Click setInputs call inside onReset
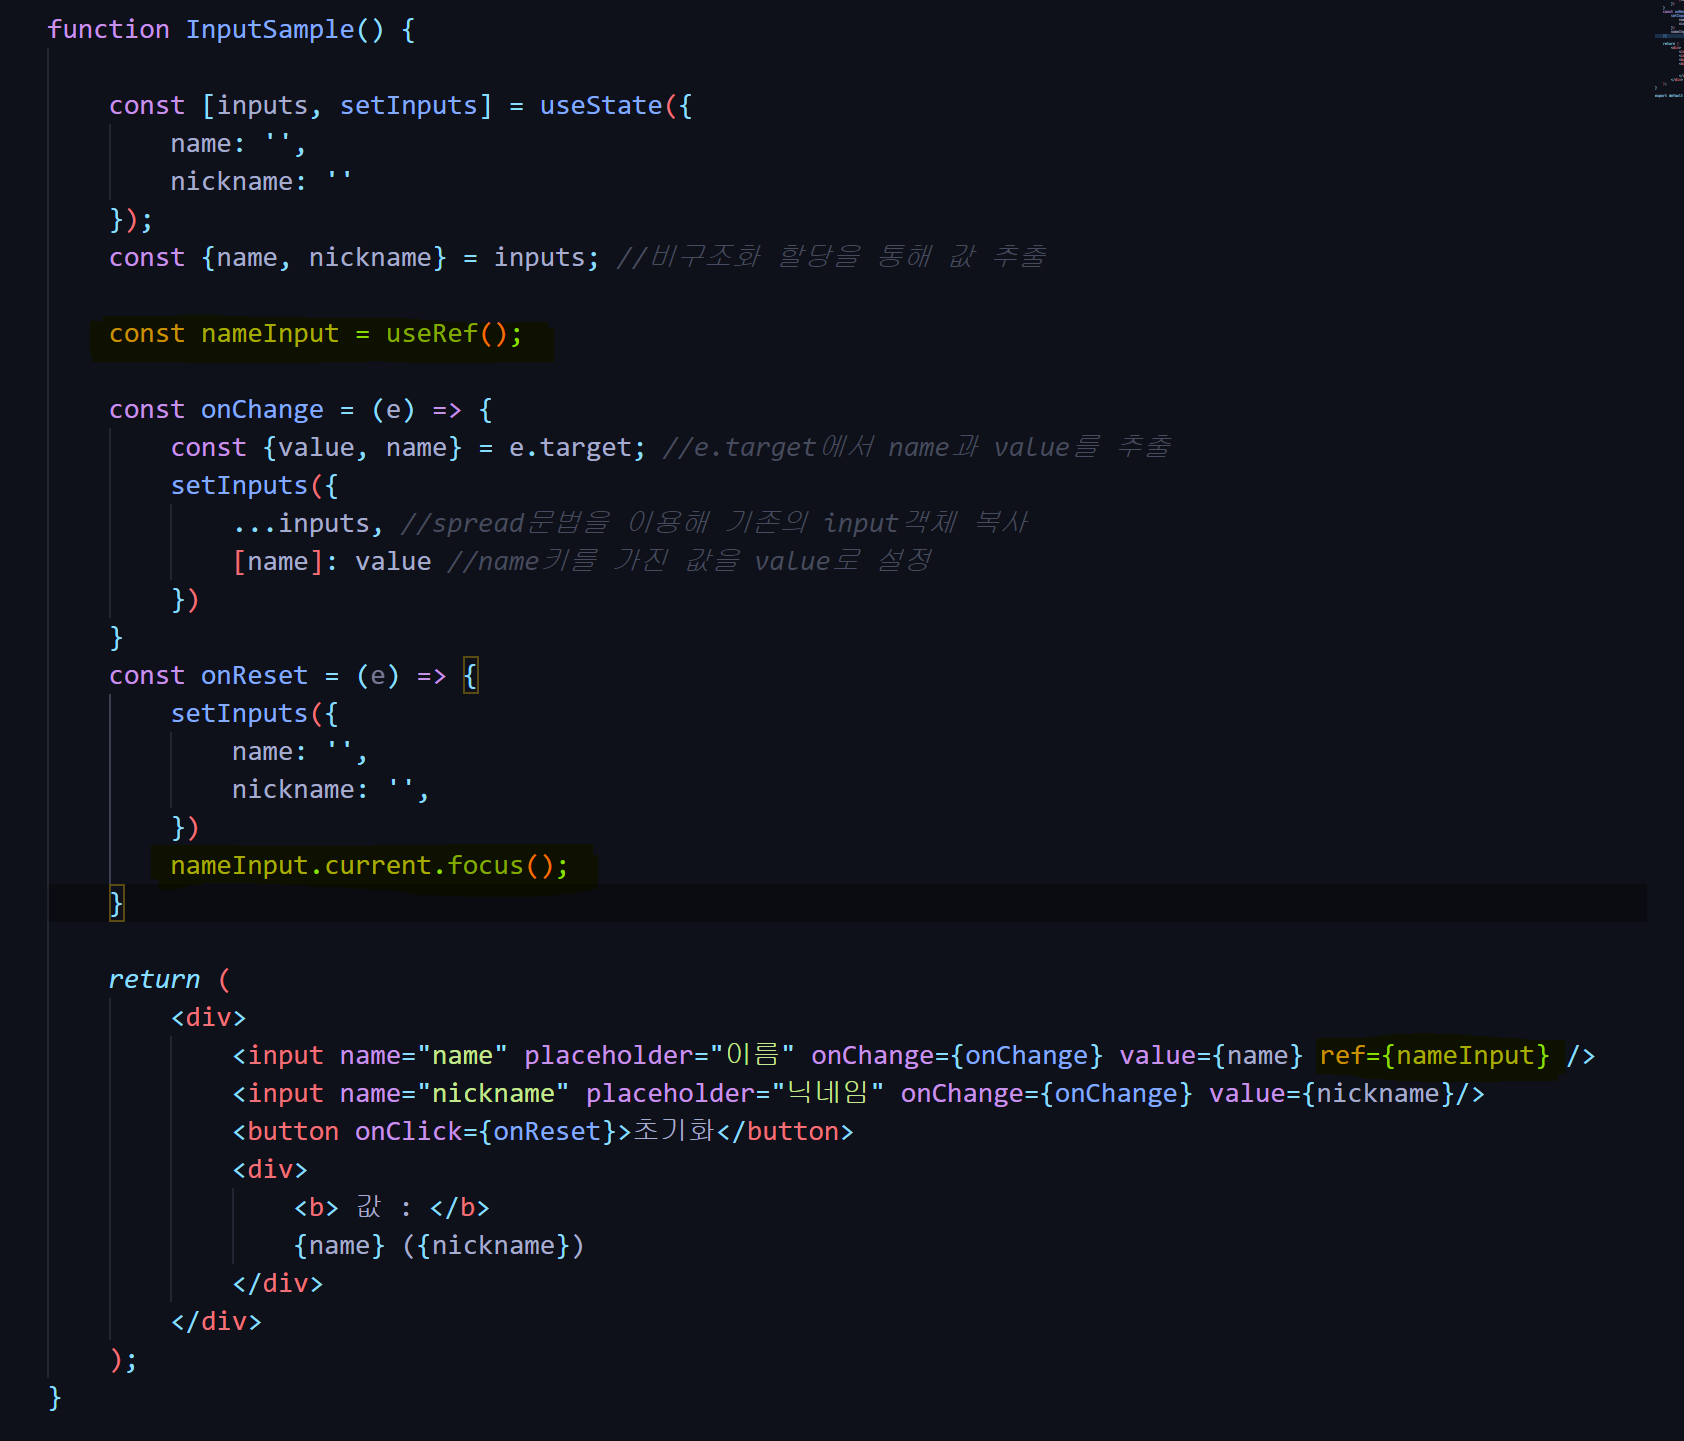This screenshot has width=1684, height=1441. click(239, 714)
